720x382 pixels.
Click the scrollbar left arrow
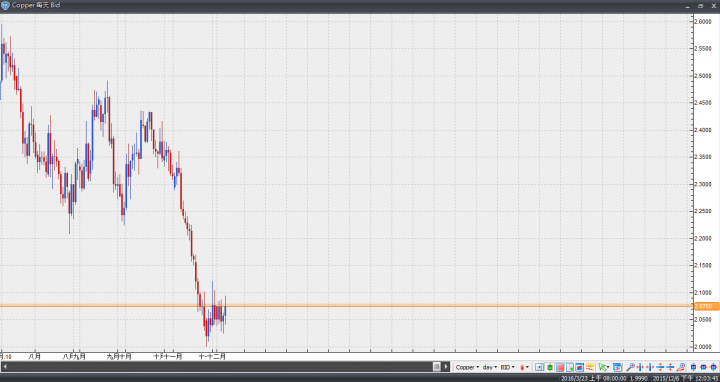click(4, 367)
